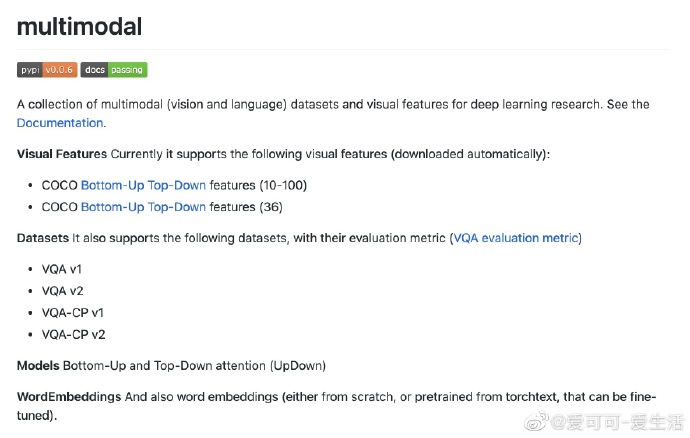The image size is (690, 438).
Task: Open Bottom-Up Top-Down link for features (10-100)
Action: (x=143, y=185)
